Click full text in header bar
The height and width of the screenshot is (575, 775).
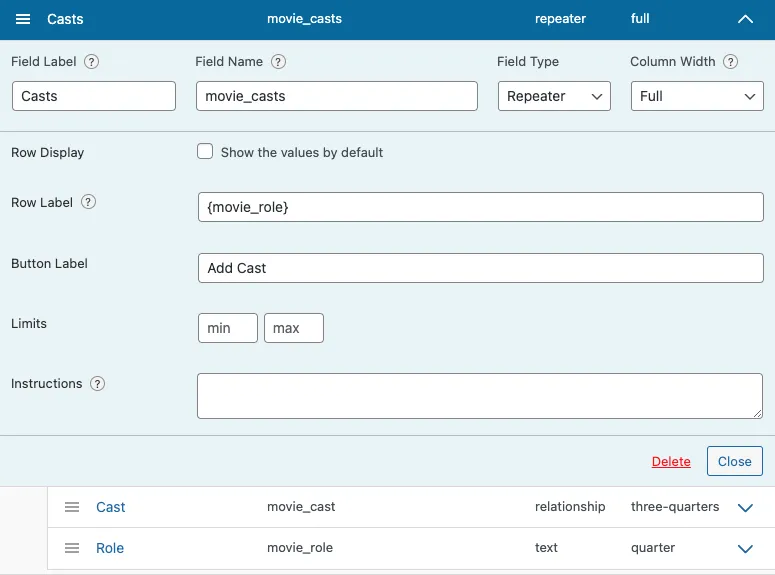click(640, 19)
